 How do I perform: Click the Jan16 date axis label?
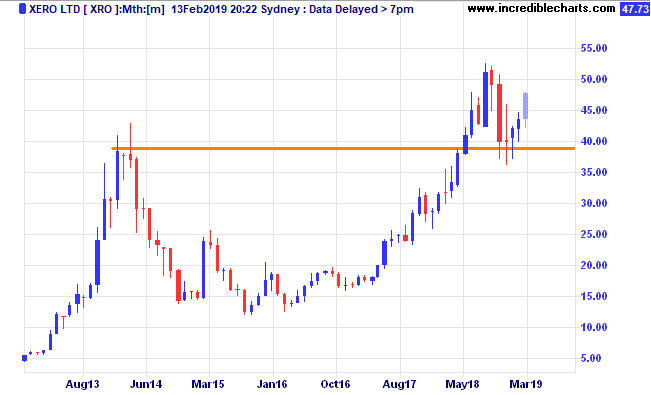272,384
